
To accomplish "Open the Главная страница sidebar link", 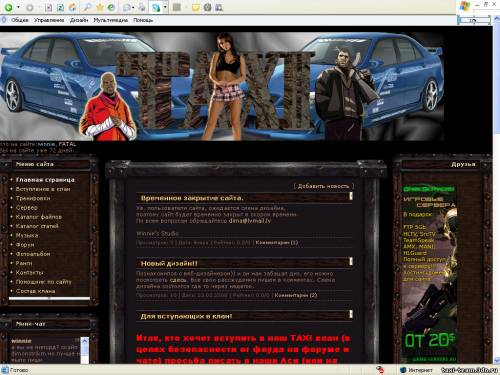I will pos(45,180).
